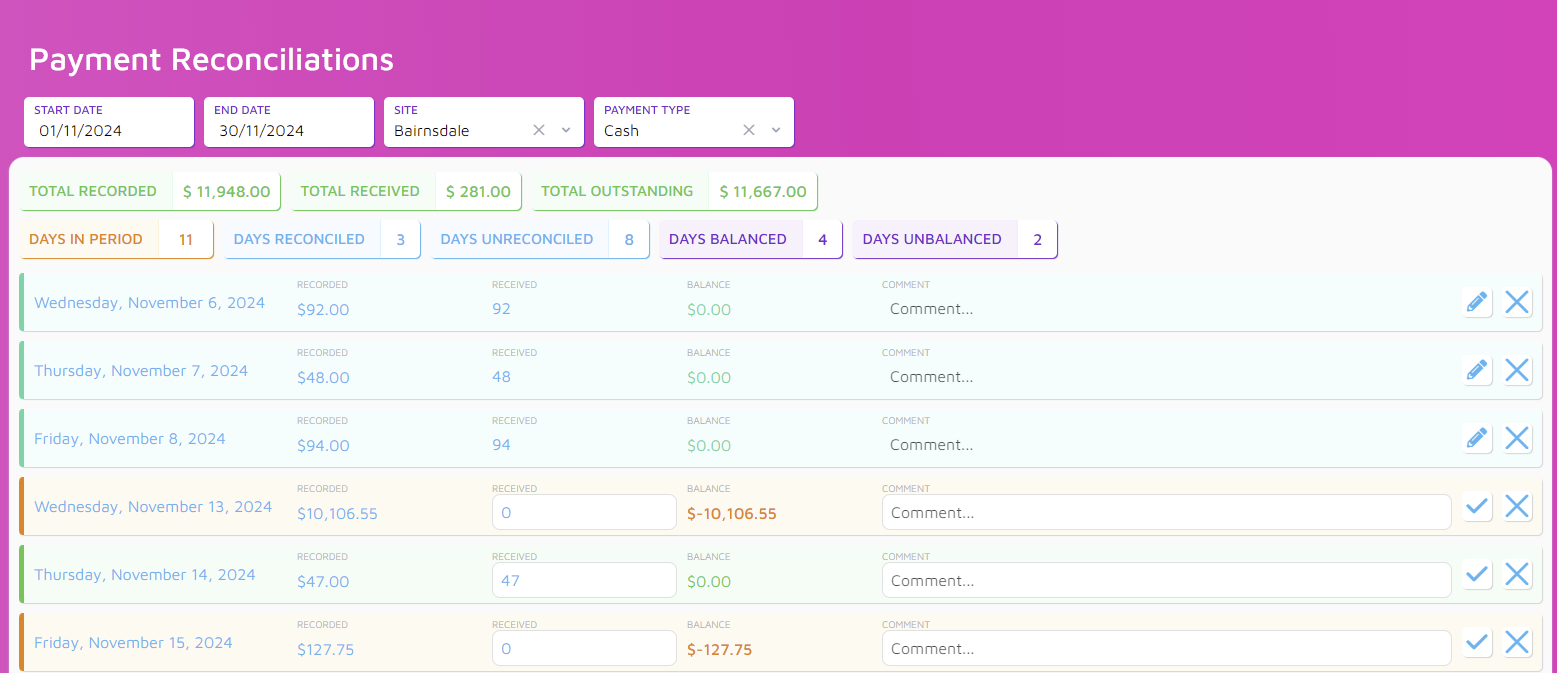Clear the Cash payment type selection

coord(749,130)
